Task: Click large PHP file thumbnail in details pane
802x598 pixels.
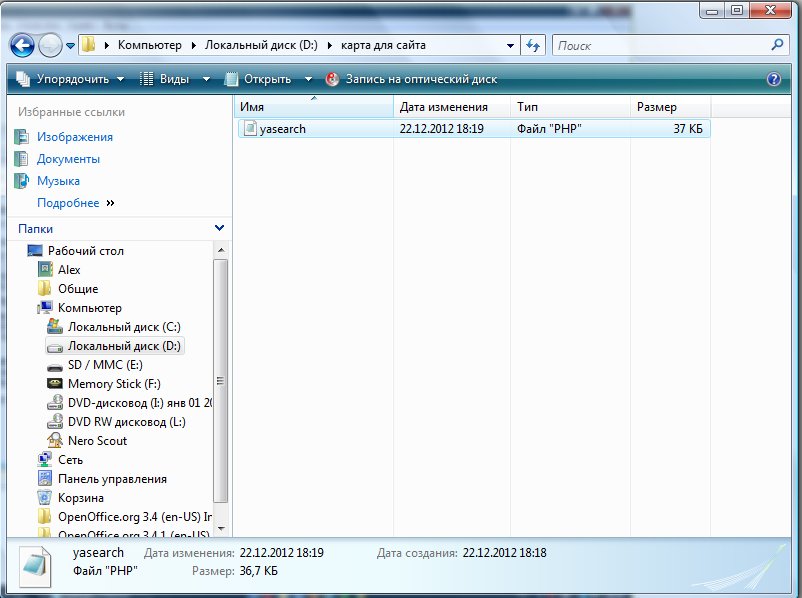Action: click(x=36, y=566)
